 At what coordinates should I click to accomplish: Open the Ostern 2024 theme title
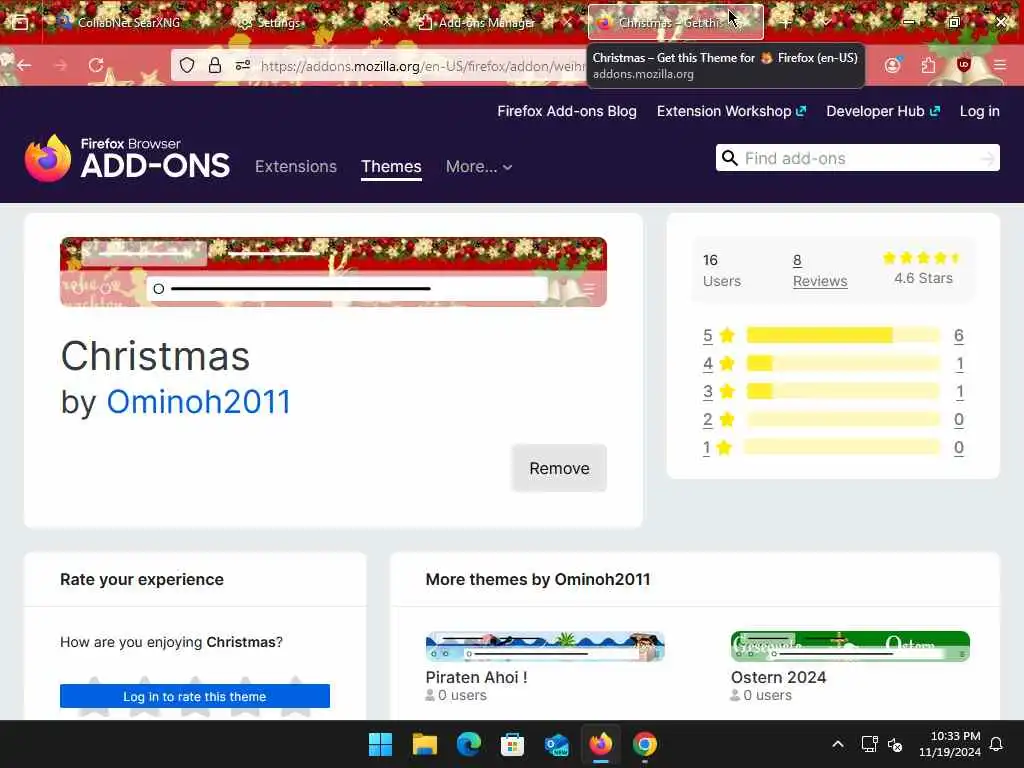(778, 677)
